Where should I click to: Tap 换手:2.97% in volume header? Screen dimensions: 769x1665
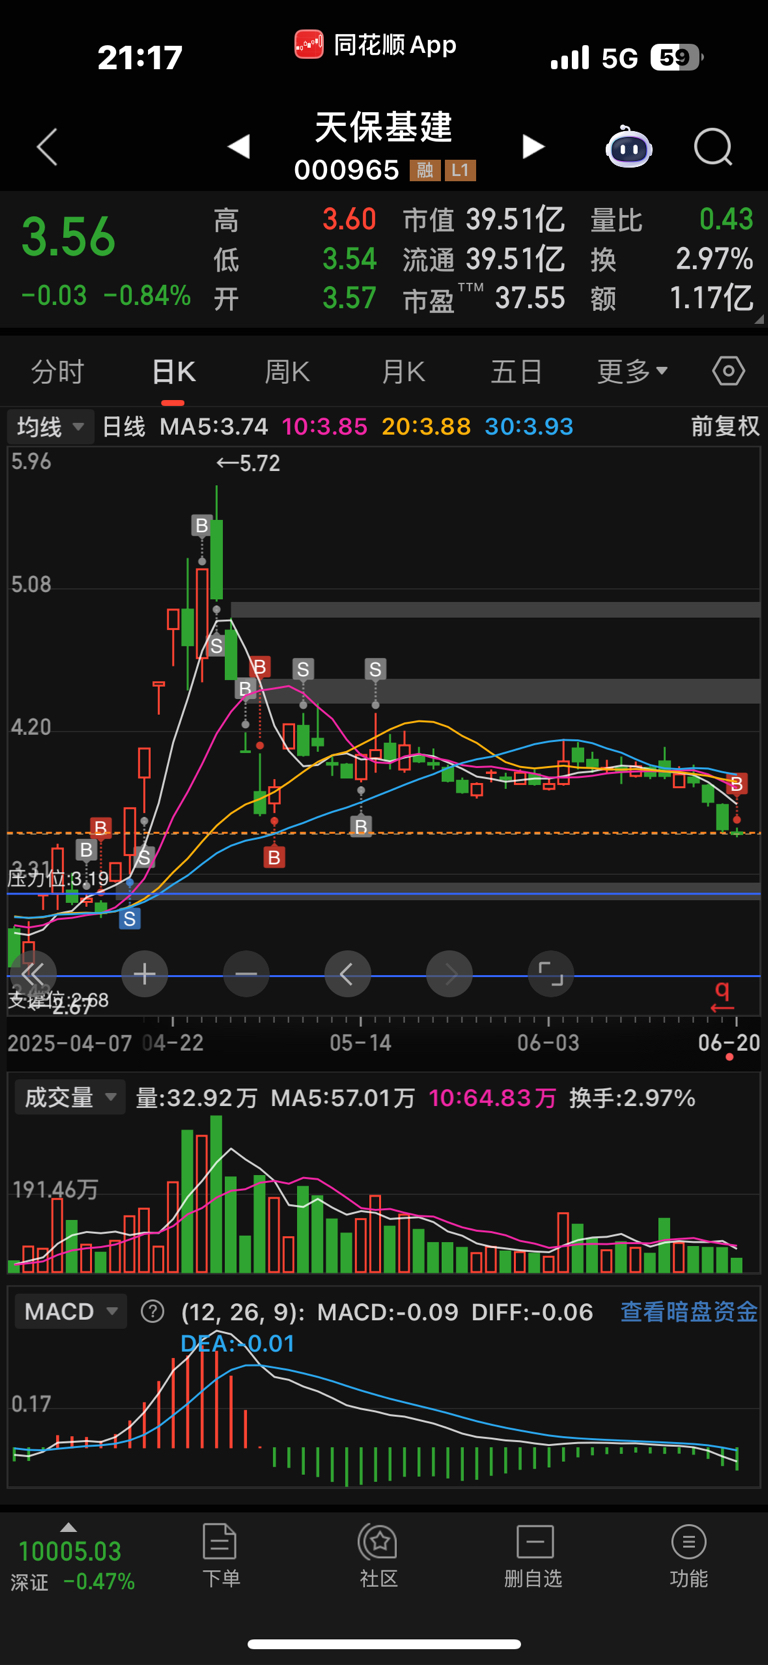(632, 1098)
